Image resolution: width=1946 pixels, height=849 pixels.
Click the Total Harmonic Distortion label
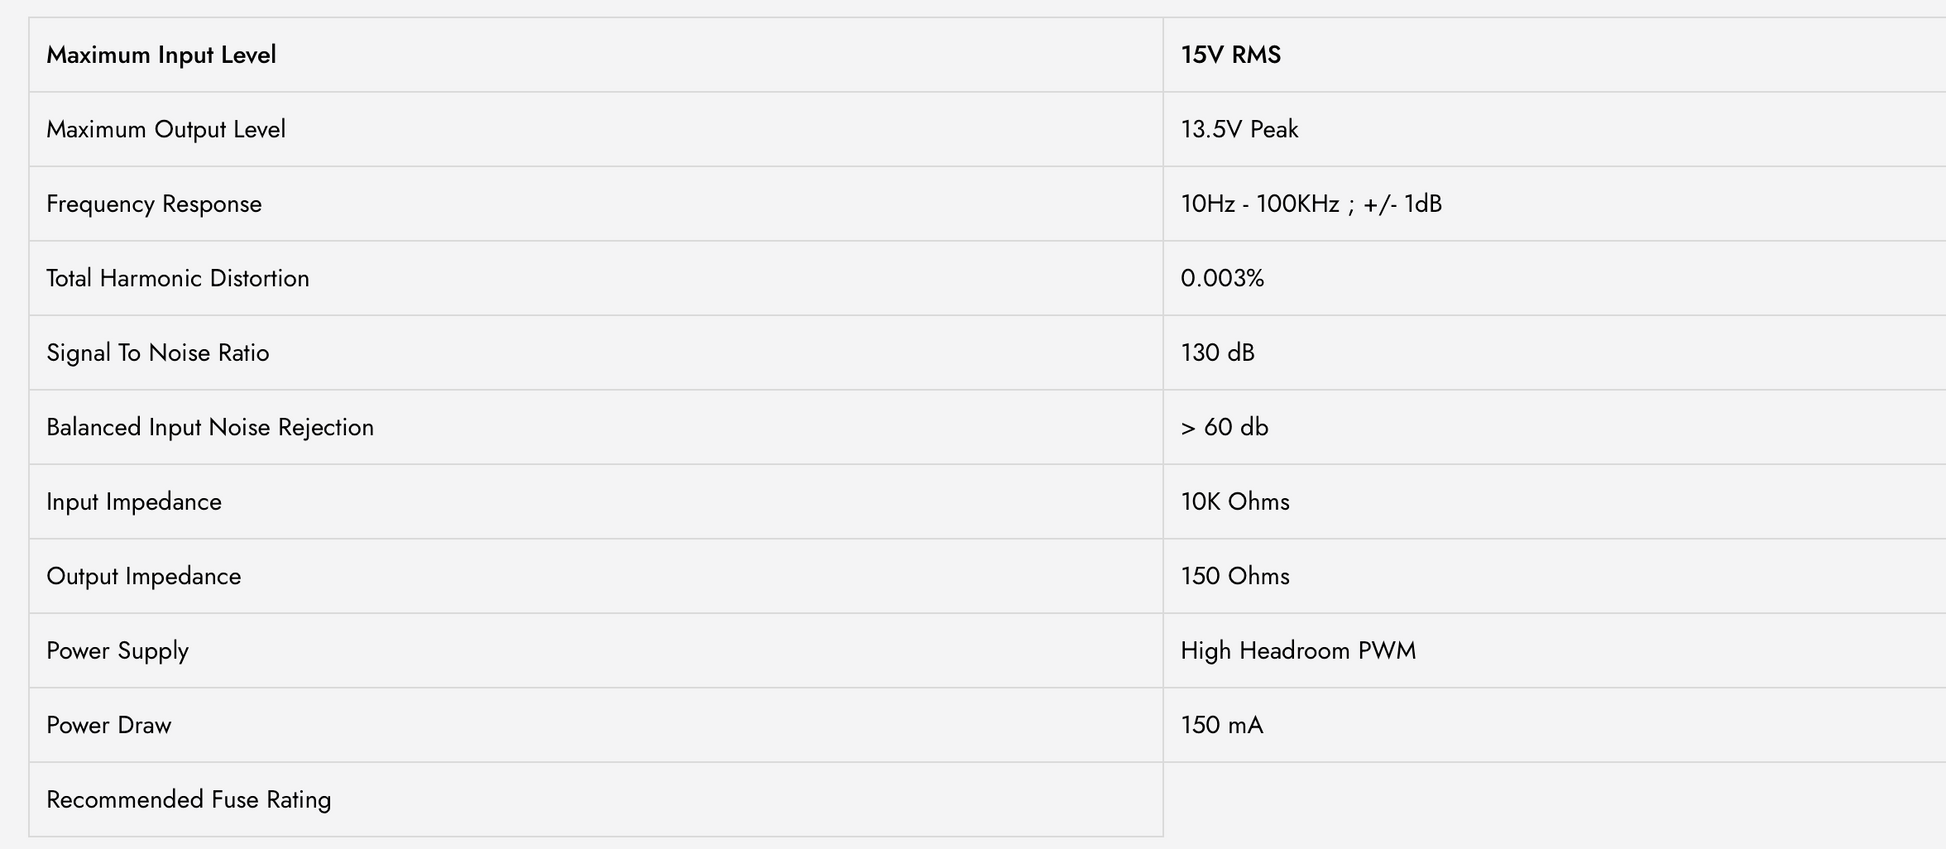click(x=178, y=278)
